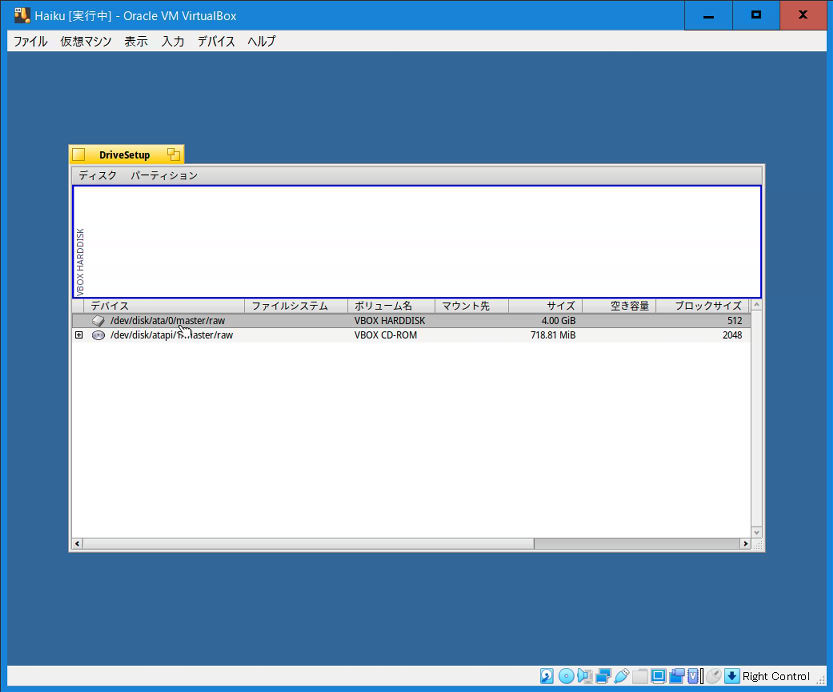Select /dev/disk/ata/0/master/raw row
833x692 pixels.
(x=411, y=320)
